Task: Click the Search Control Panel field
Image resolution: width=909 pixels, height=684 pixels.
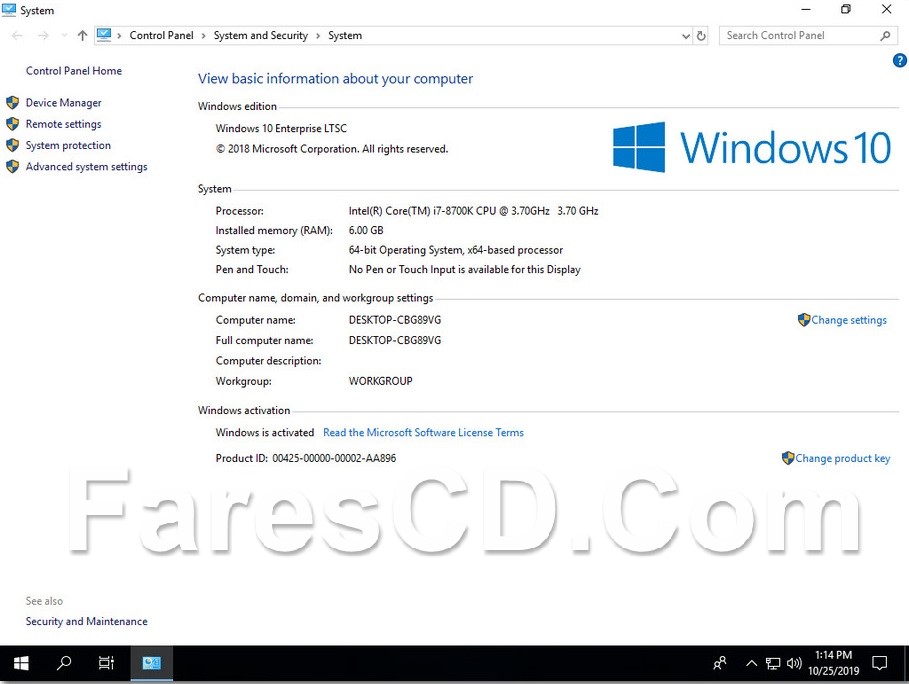Action: (809, 35)
